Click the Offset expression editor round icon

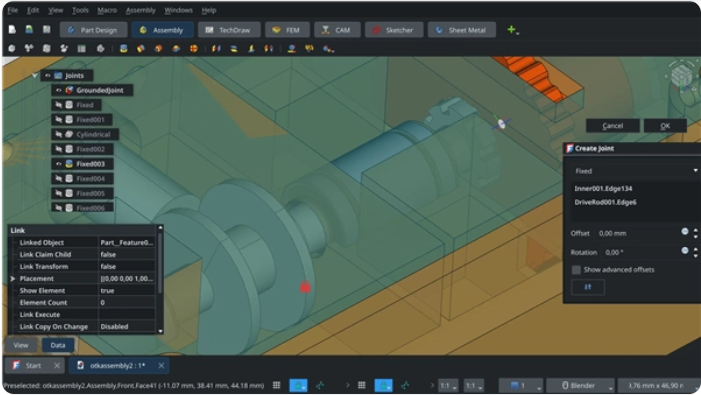pyautogui.click(x=685, y=231)
